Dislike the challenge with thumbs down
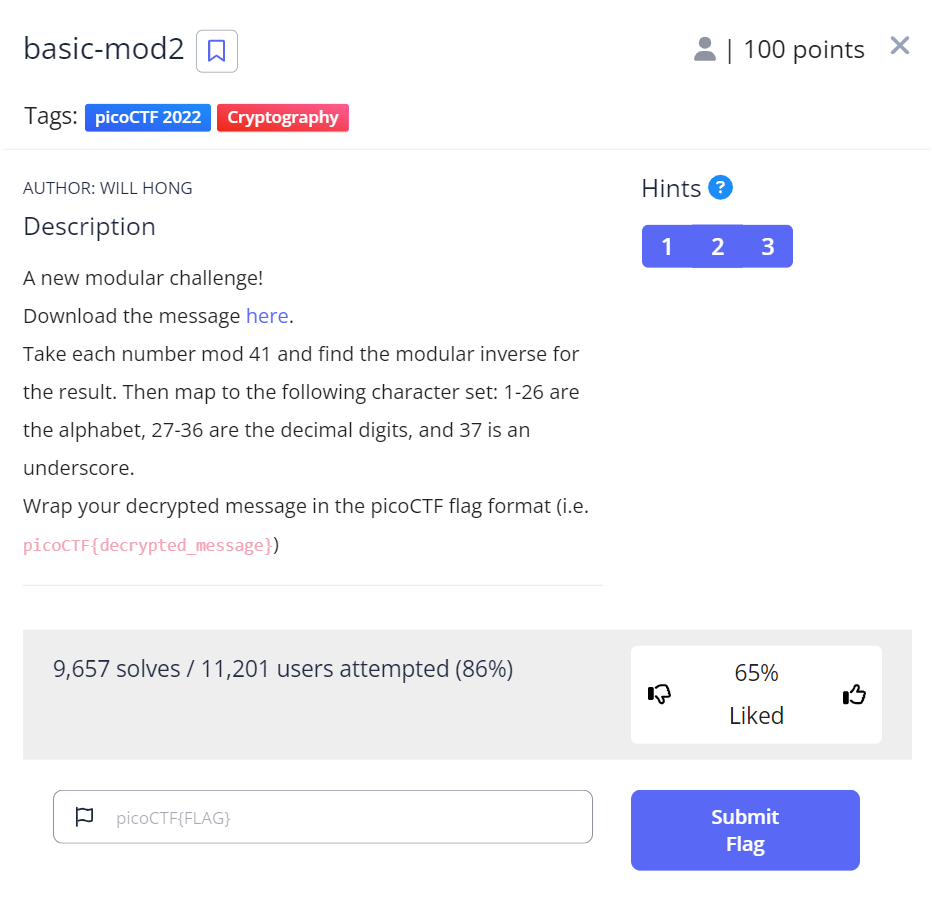This screenshot has width=932, height=897. [x=659, y=693]
